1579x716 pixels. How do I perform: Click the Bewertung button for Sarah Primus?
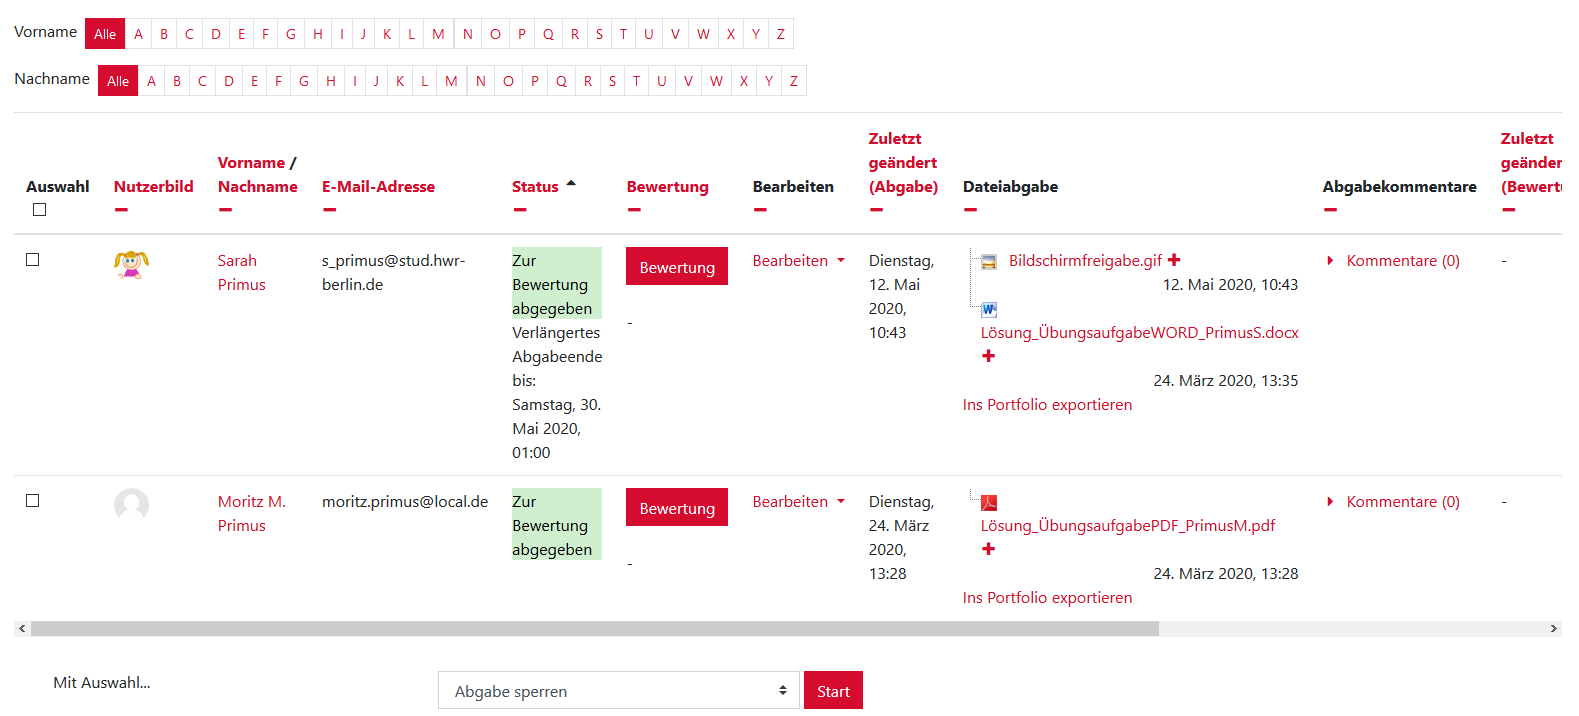(x=677, y=267)
